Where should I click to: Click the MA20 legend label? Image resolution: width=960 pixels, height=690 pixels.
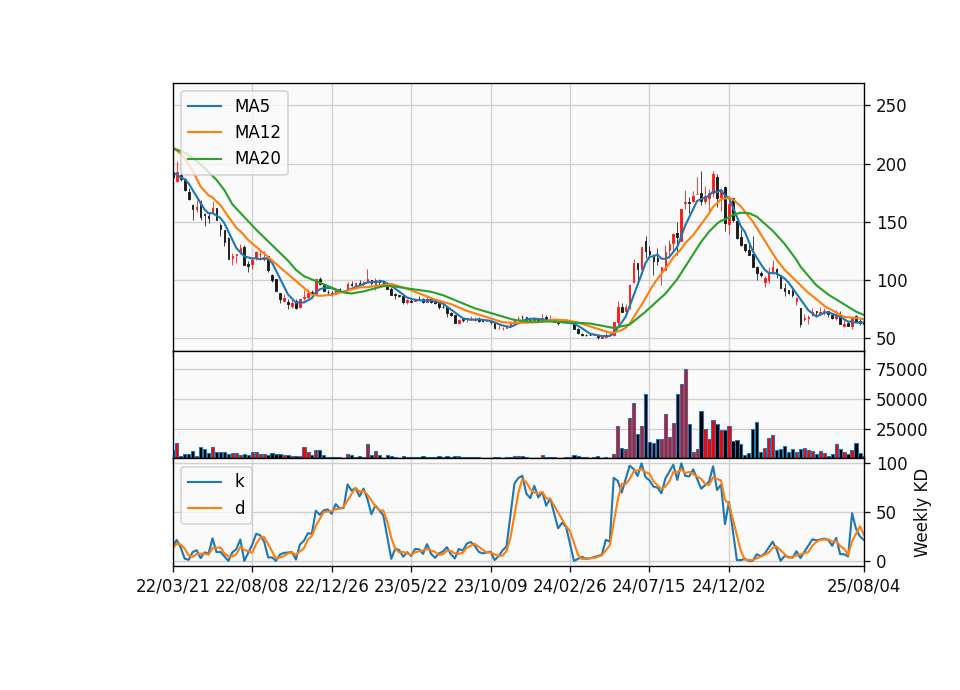[x=257, y=158]
